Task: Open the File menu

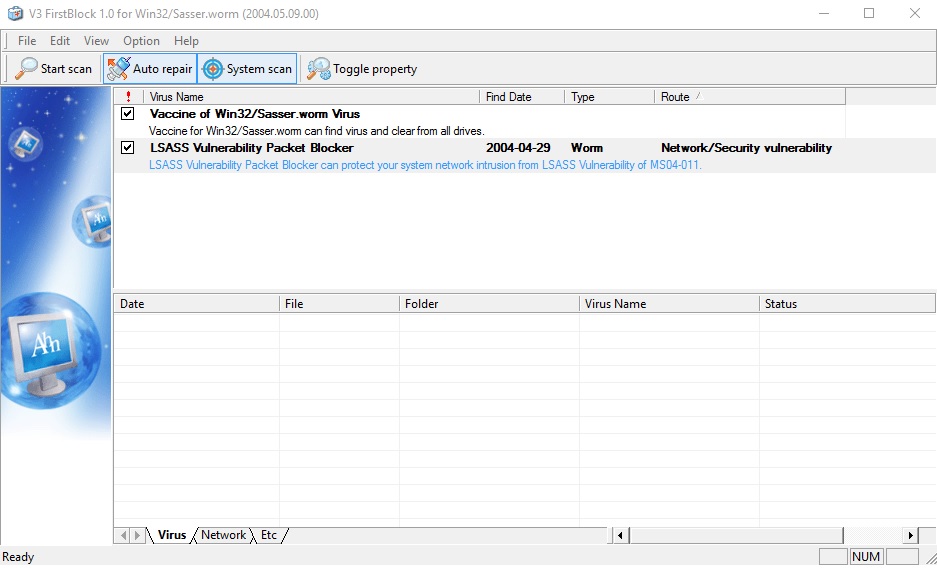Action: (x=27, y=41)
